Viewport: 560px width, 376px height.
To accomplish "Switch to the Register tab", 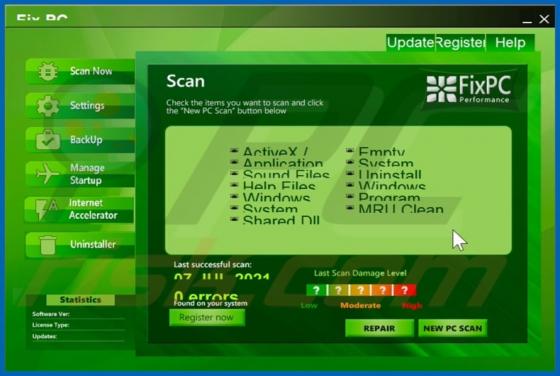I will click(x=460, y=43).
